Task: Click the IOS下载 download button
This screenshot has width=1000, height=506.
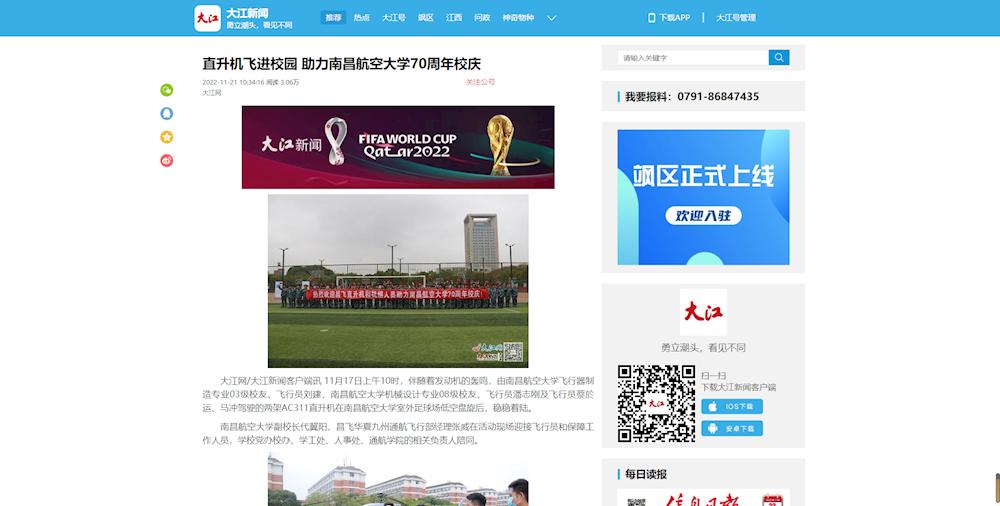Action: 732,407
